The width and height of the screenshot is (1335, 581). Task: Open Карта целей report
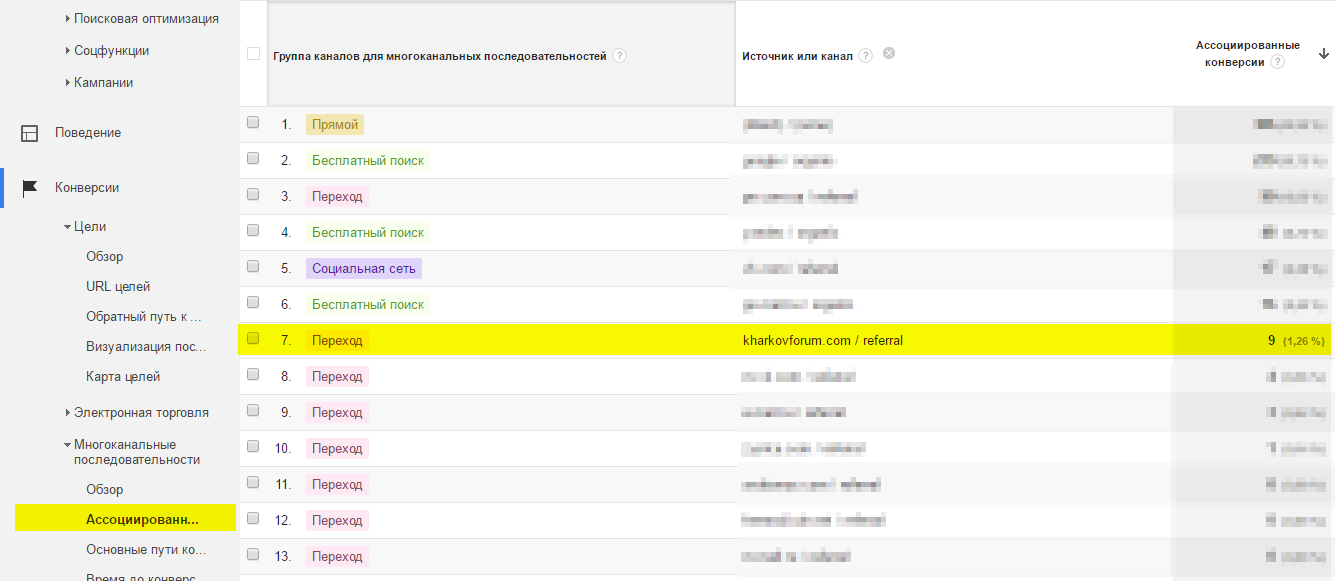(123, 377)
